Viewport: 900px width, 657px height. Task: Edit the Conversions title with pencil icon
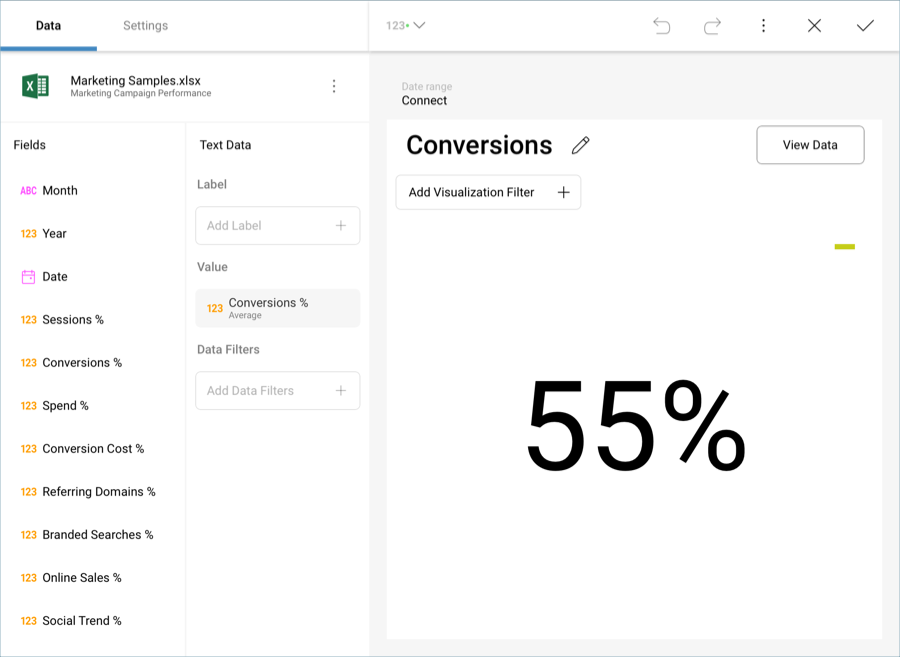pos(580,146)
